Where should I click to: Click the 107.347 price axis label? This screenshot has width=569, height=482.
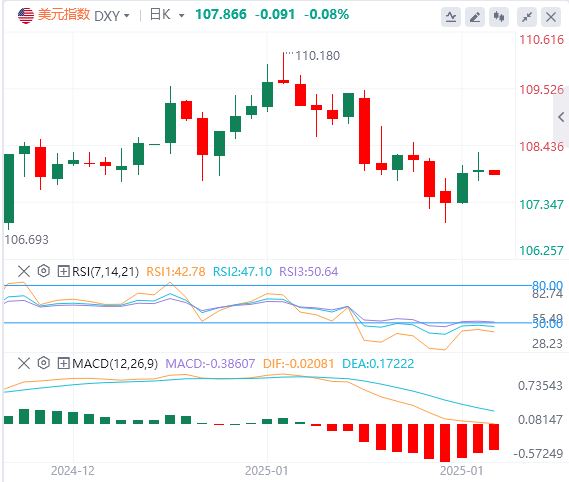click(x=541, y=204)
